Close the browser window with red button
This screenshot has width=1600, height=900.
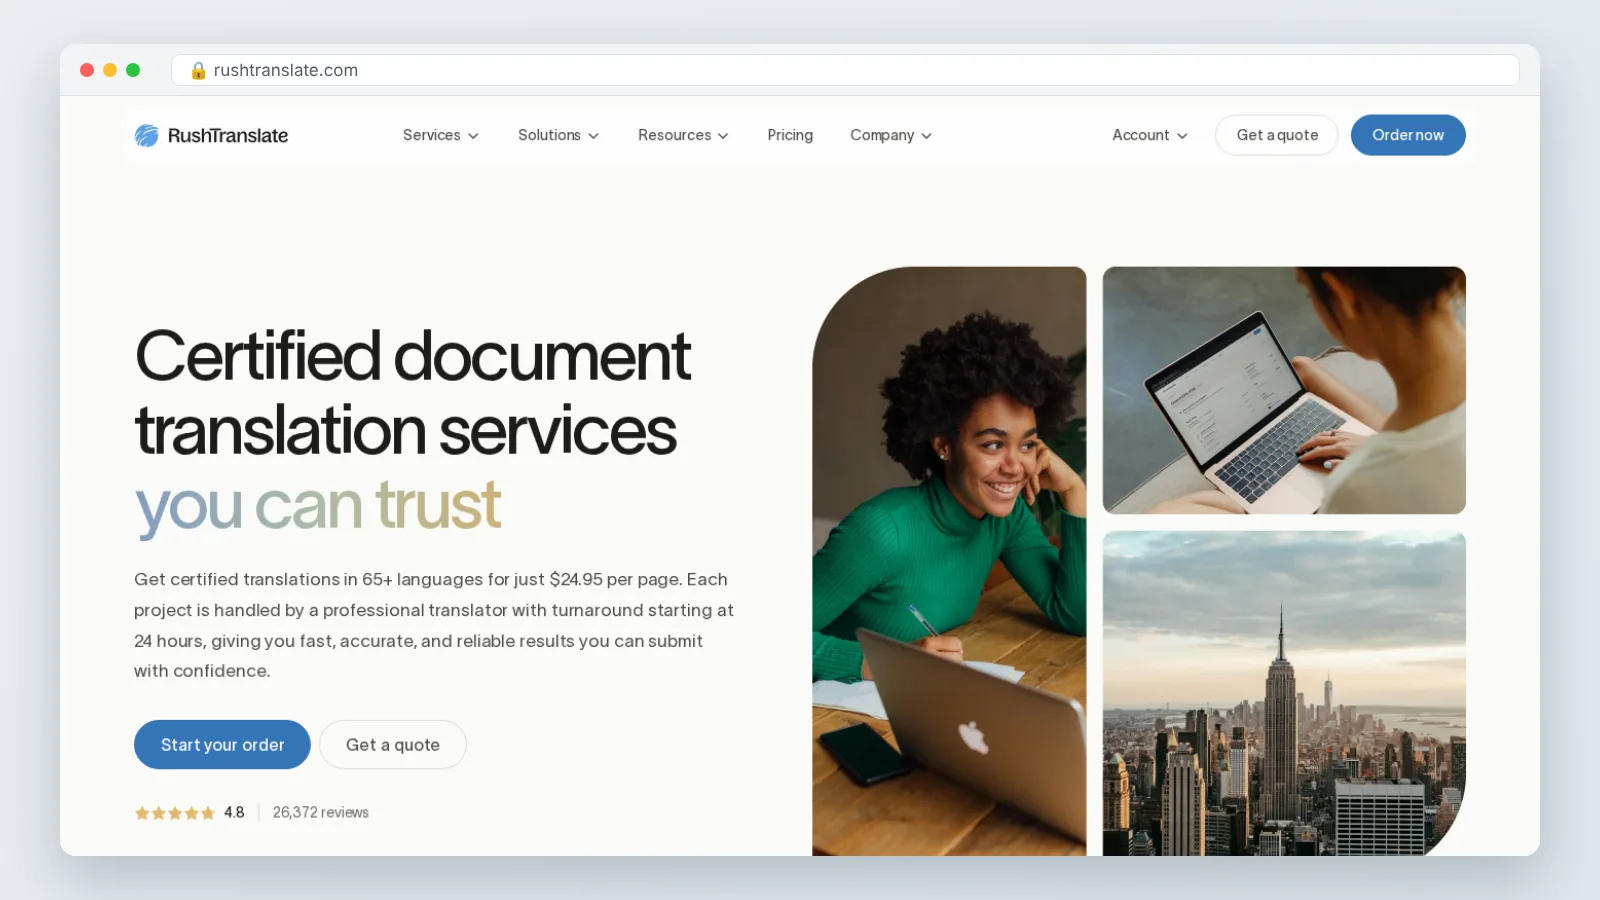click(87, 70)
